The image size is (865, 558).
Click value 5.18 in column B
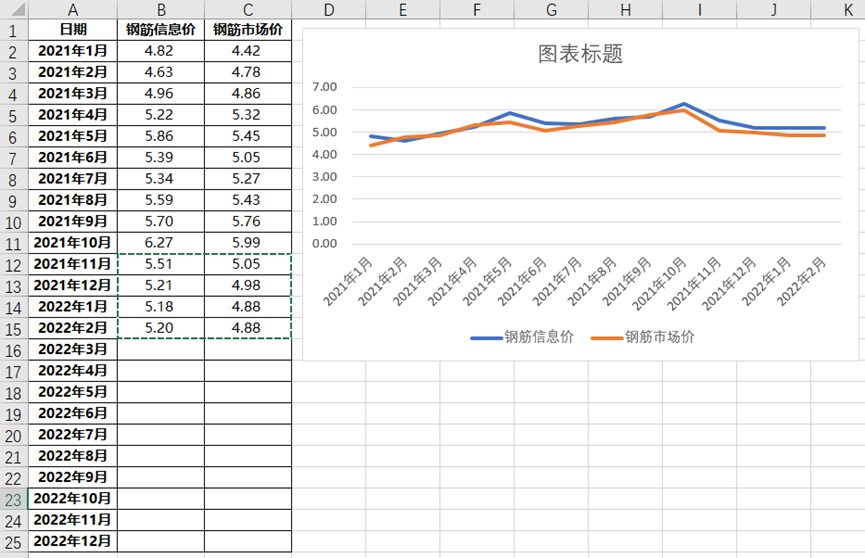(161, 307)
